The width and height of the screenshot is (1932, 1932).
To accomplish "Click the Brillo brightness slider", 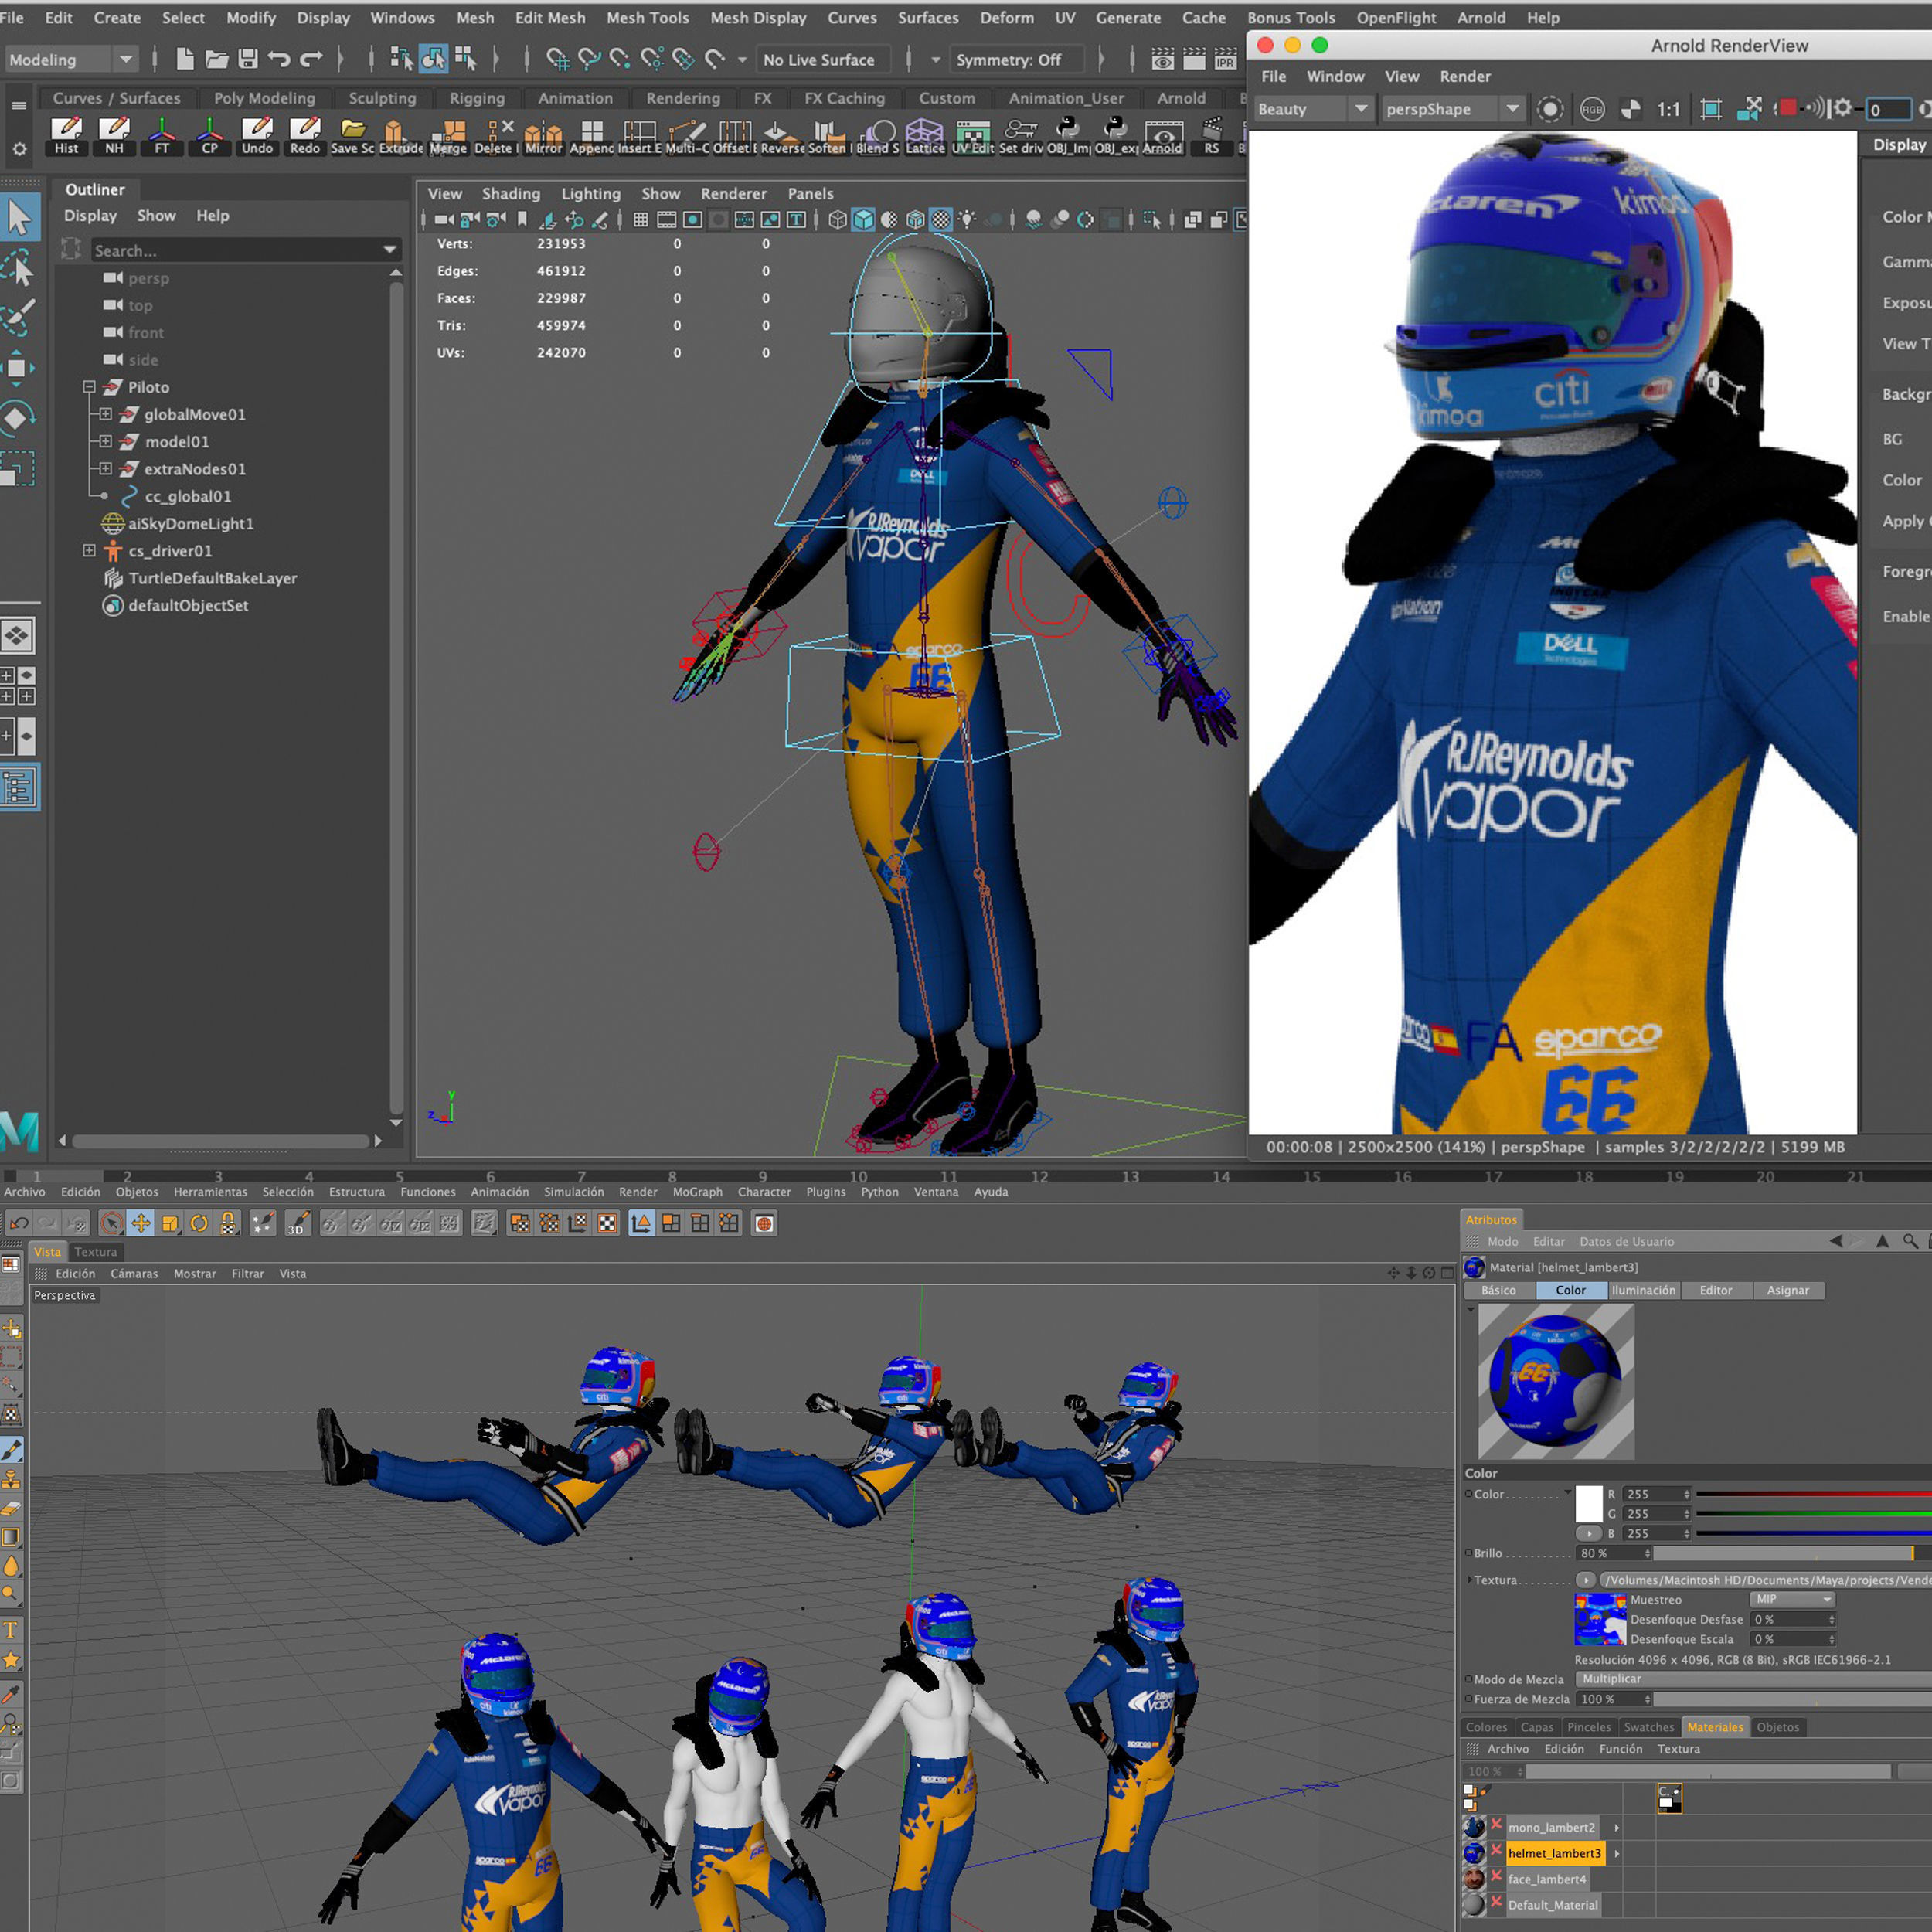I will click(1792, 1553).
